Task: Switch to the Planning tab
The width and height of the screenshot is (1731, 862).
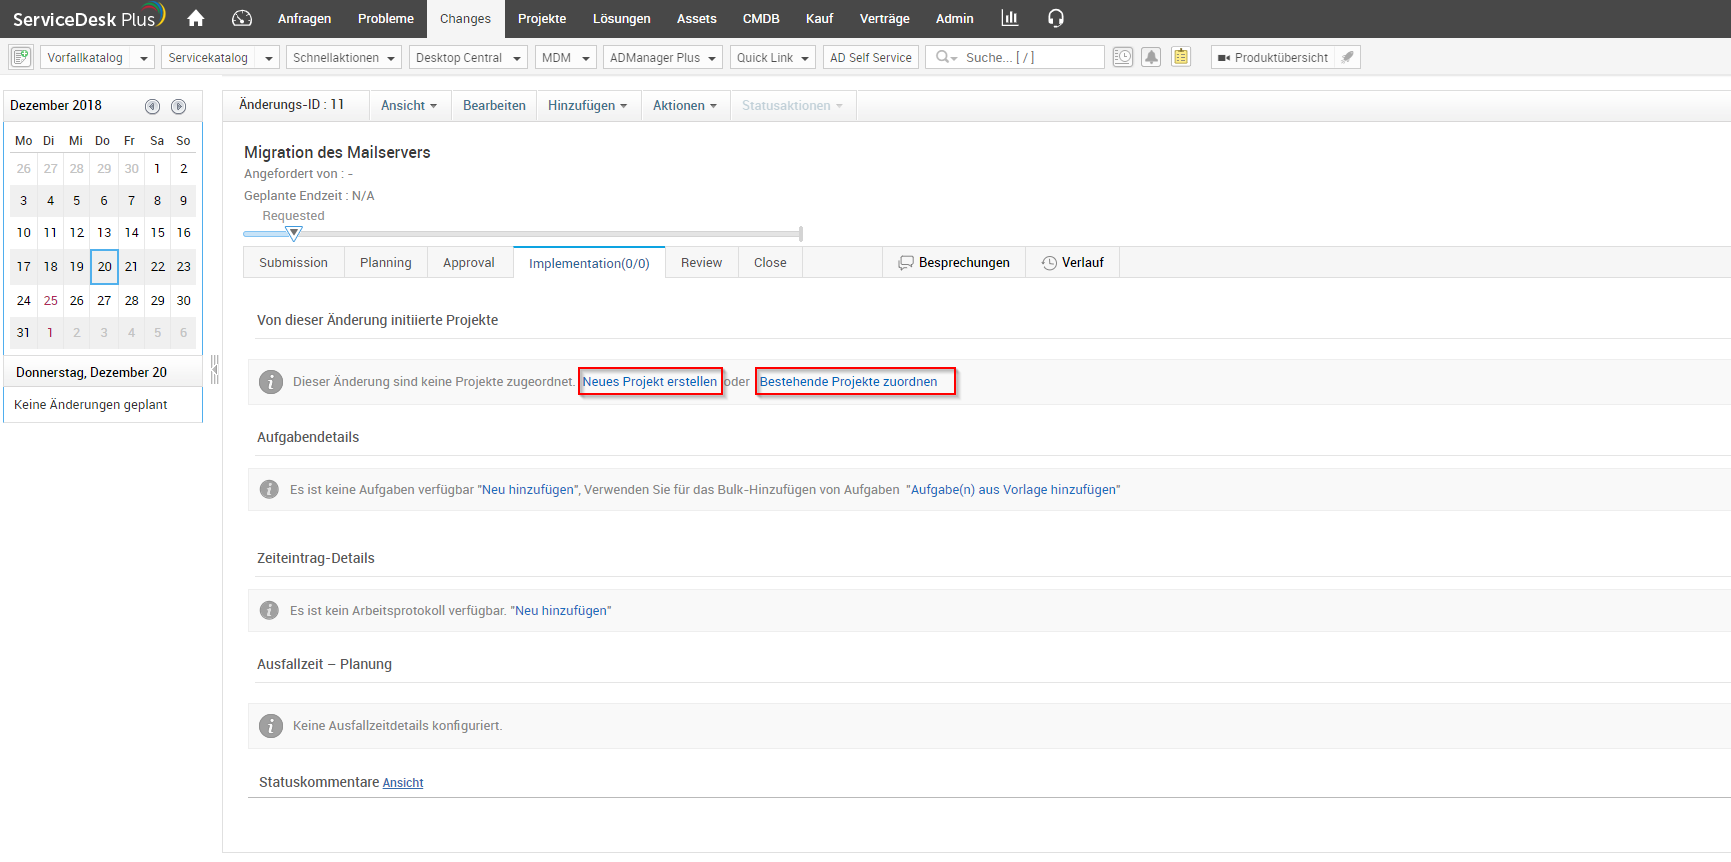Action: 386,262
